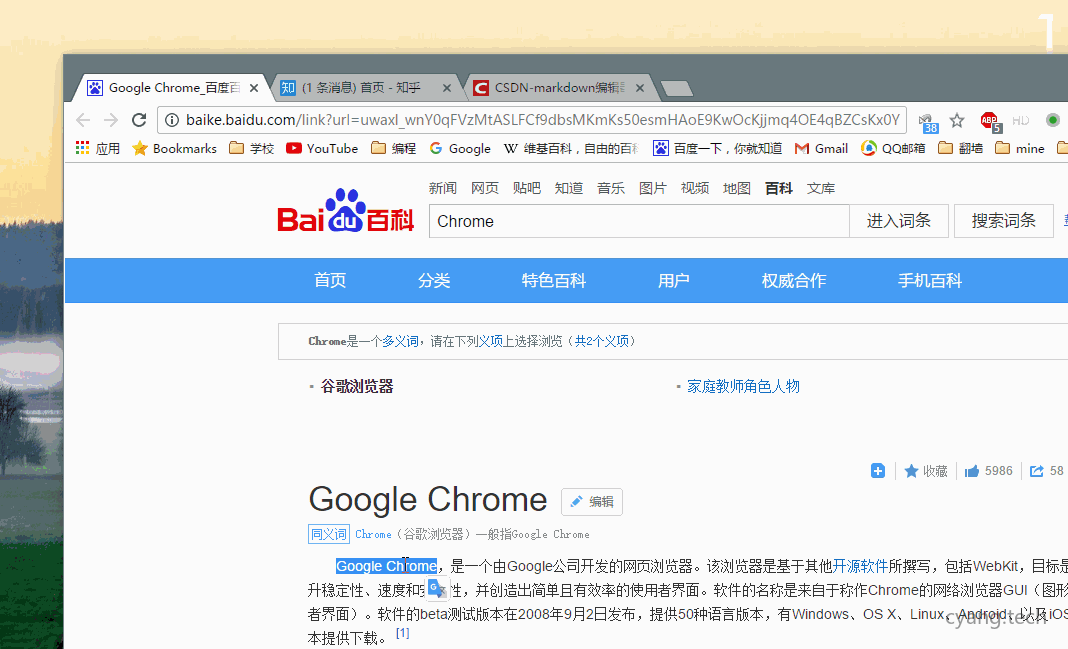The image size is (1068, 649).
Task: Disable the Adblock Plus extension icon
Action: 989,119
